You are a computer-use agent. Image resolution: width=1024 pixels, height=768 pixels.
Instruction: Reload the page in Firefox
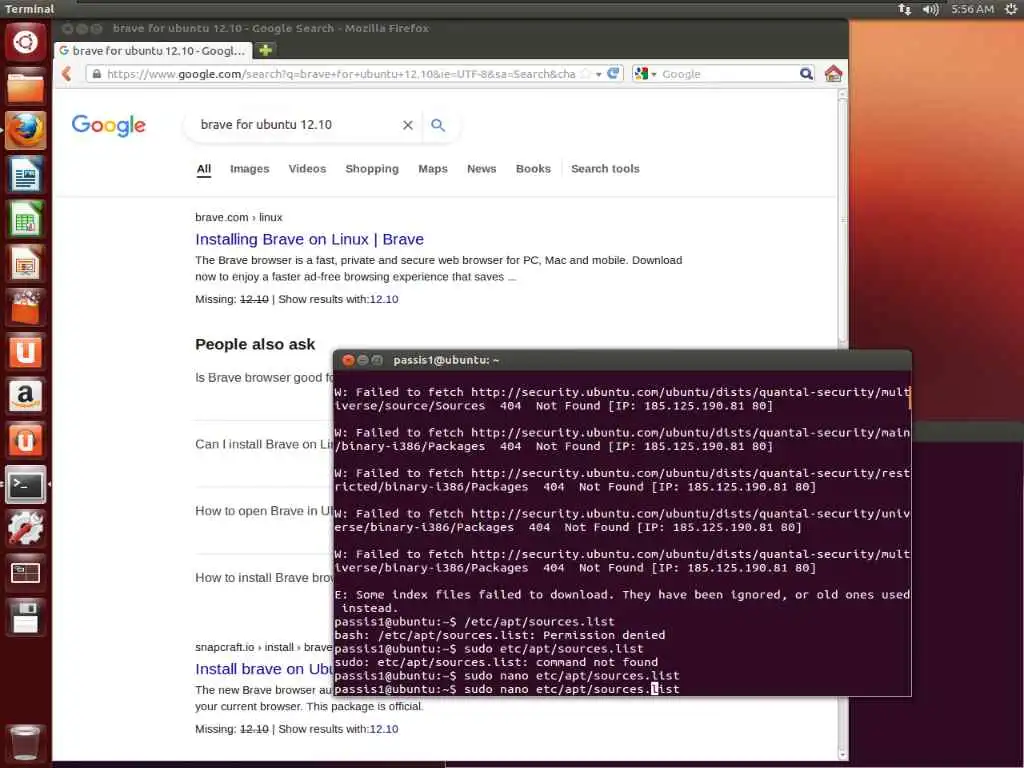point(613,73)
